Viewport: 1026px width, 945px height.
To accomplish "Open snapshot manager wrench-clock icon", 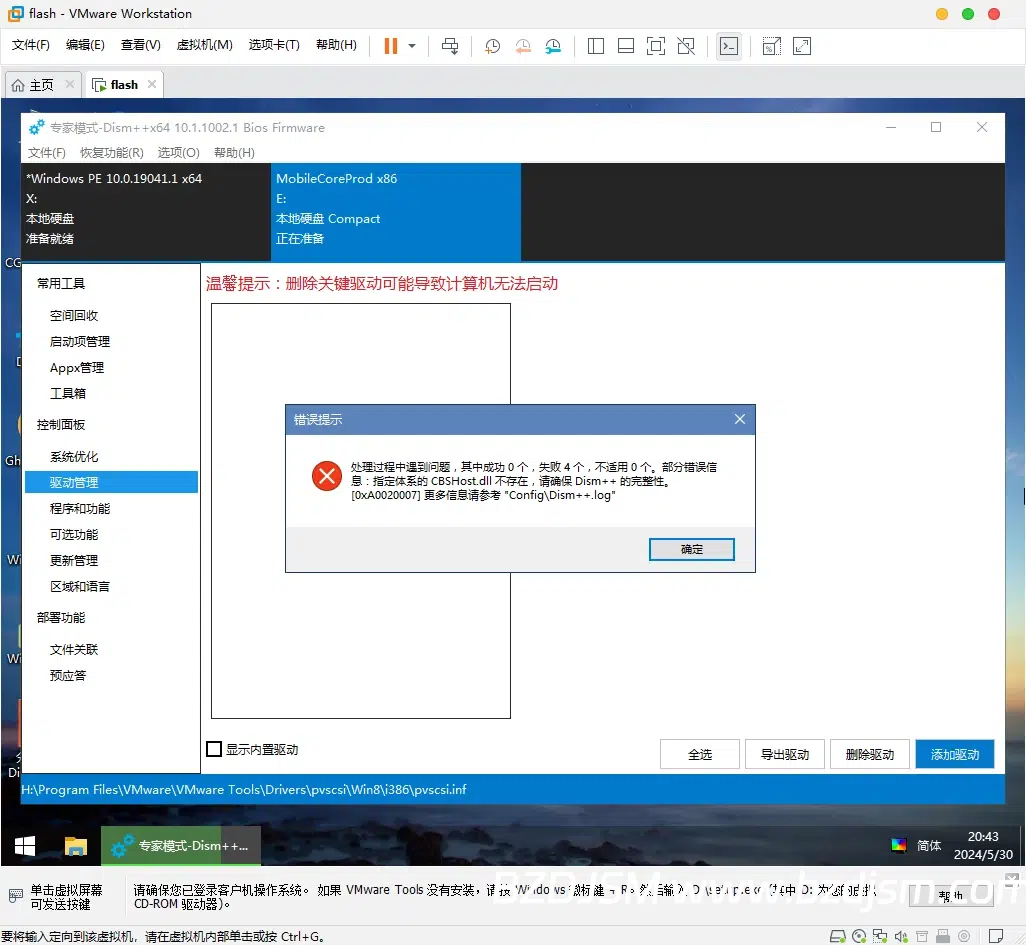I will pos(553,46).
